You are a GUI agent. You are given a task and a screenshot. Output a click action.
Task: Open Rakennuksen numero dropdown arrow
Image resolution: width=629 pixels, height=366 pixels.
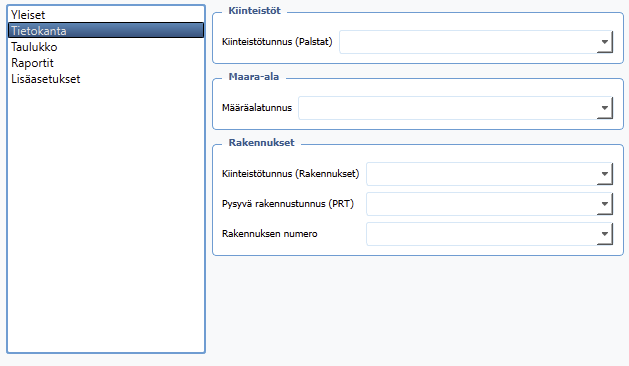click(605, 234)
